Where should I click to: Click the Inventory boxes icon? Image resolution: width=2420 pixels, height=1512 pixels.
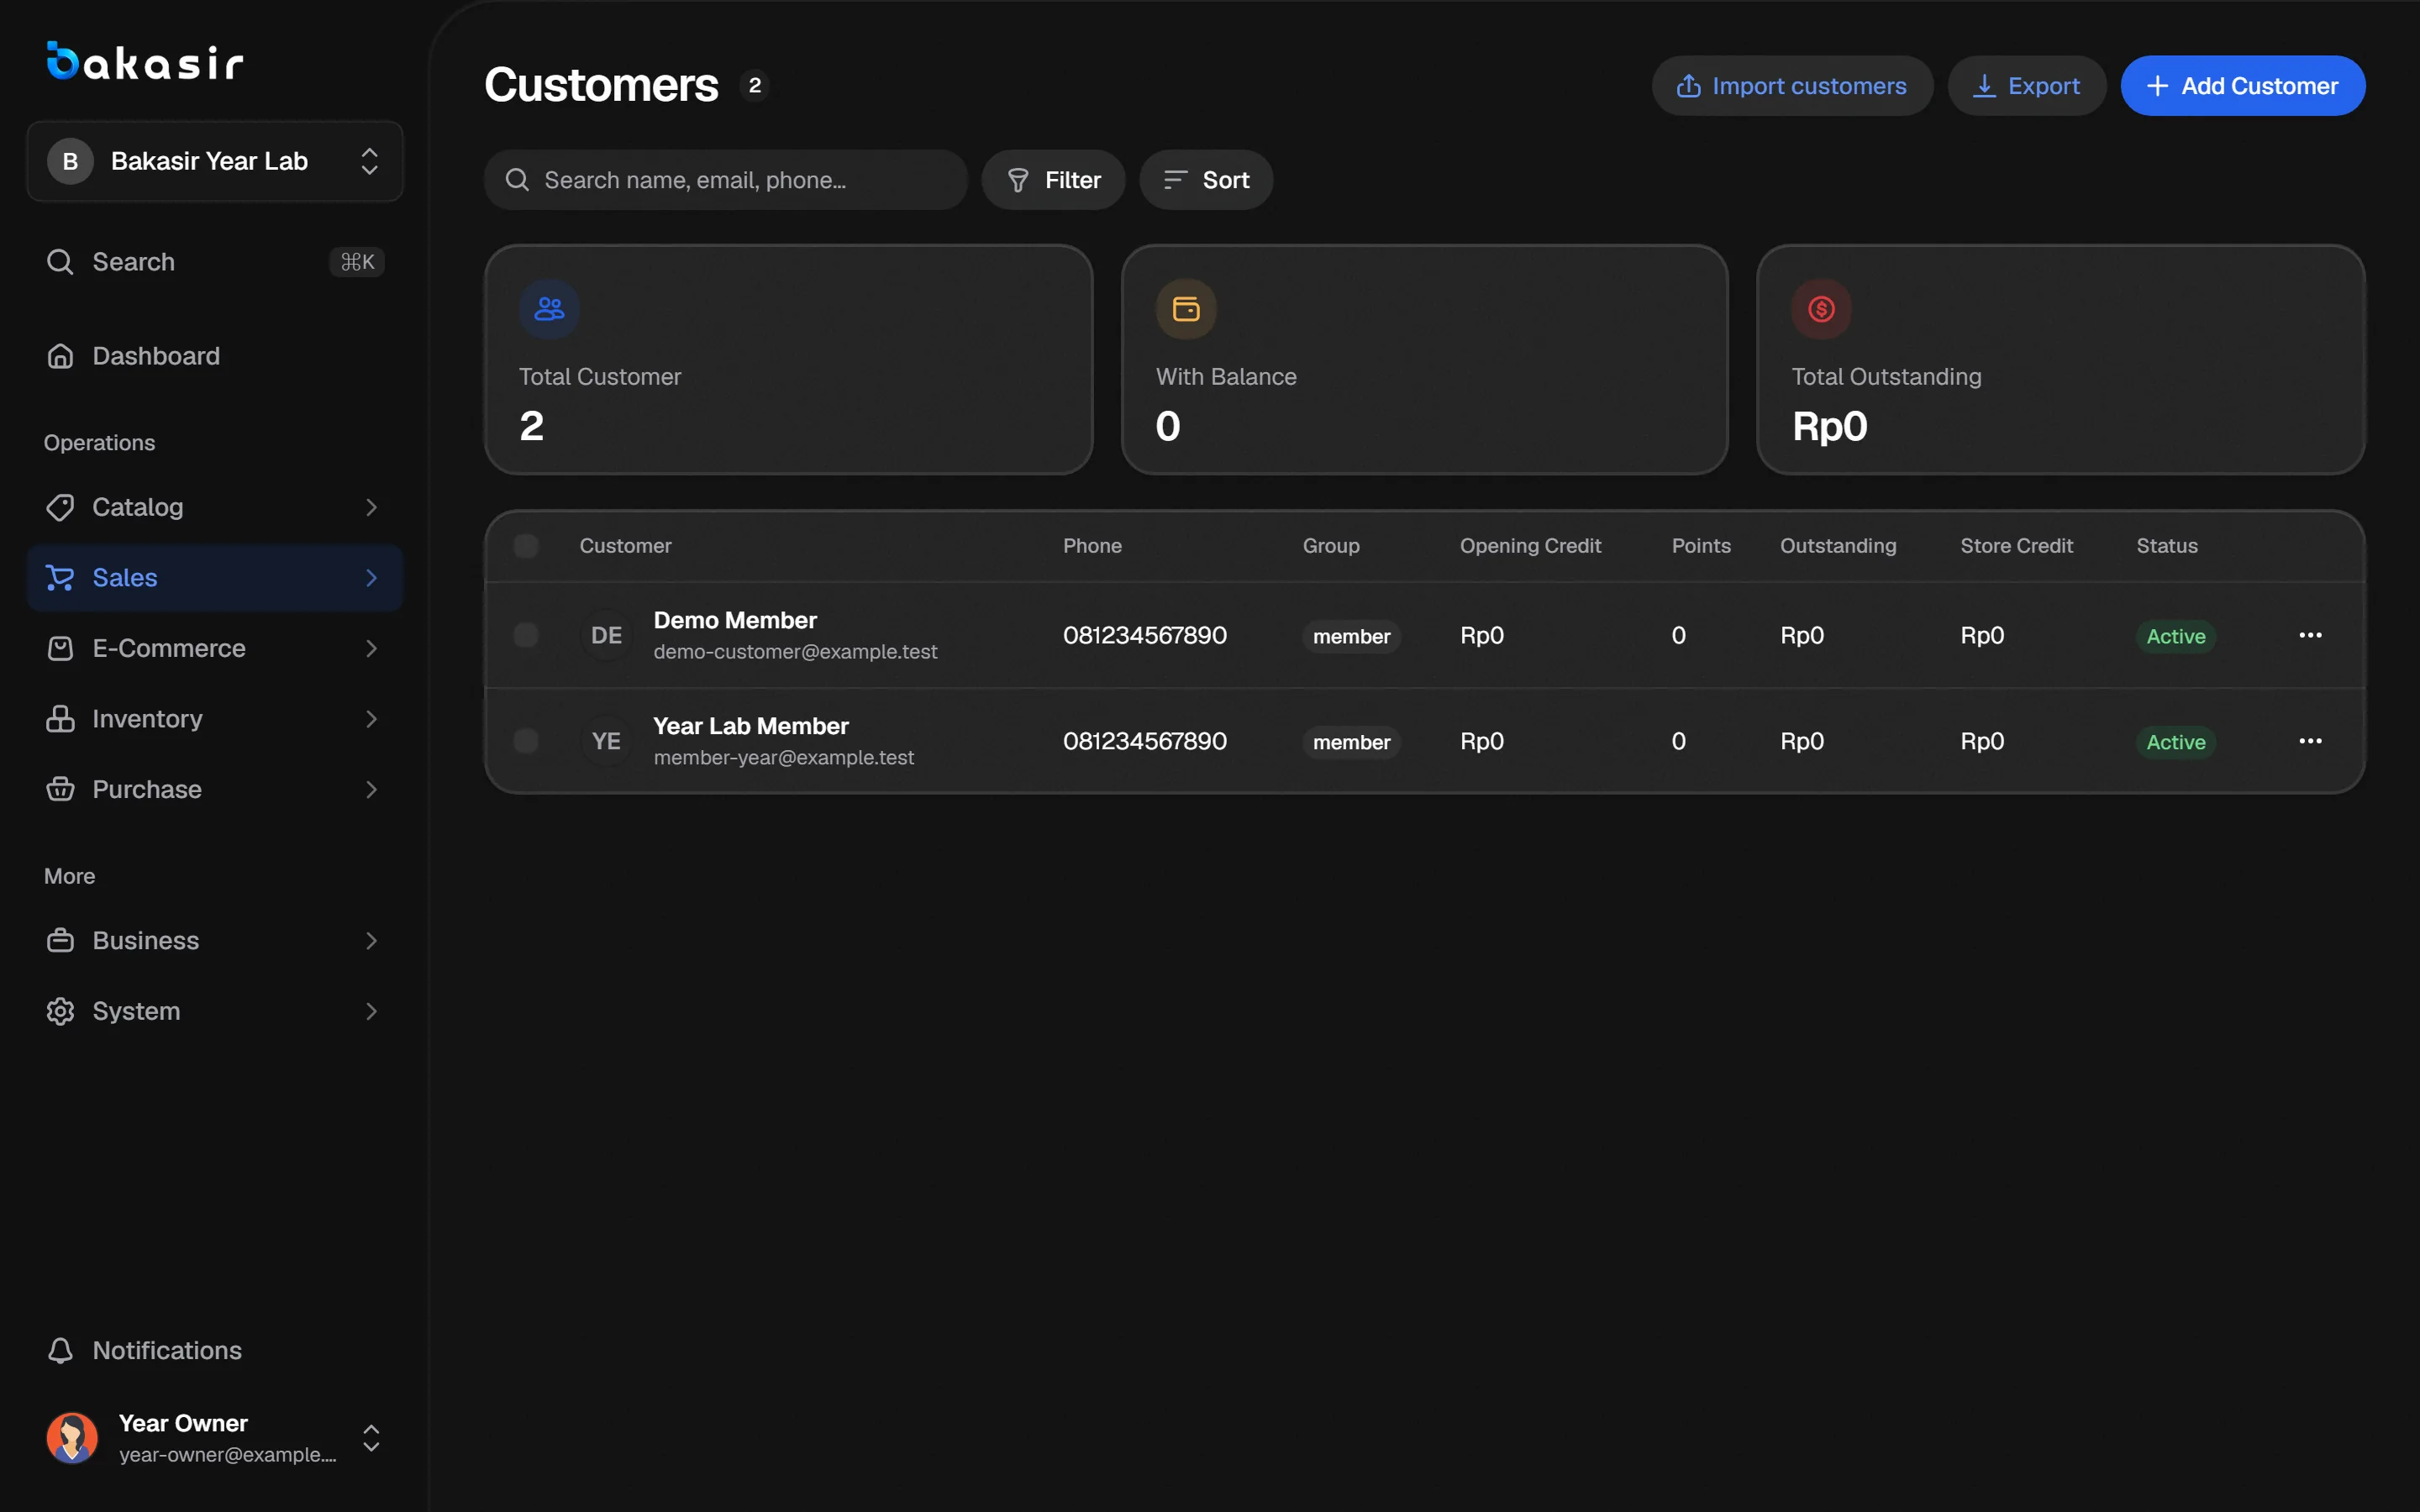pyautogui.click(x=60, y=719)
